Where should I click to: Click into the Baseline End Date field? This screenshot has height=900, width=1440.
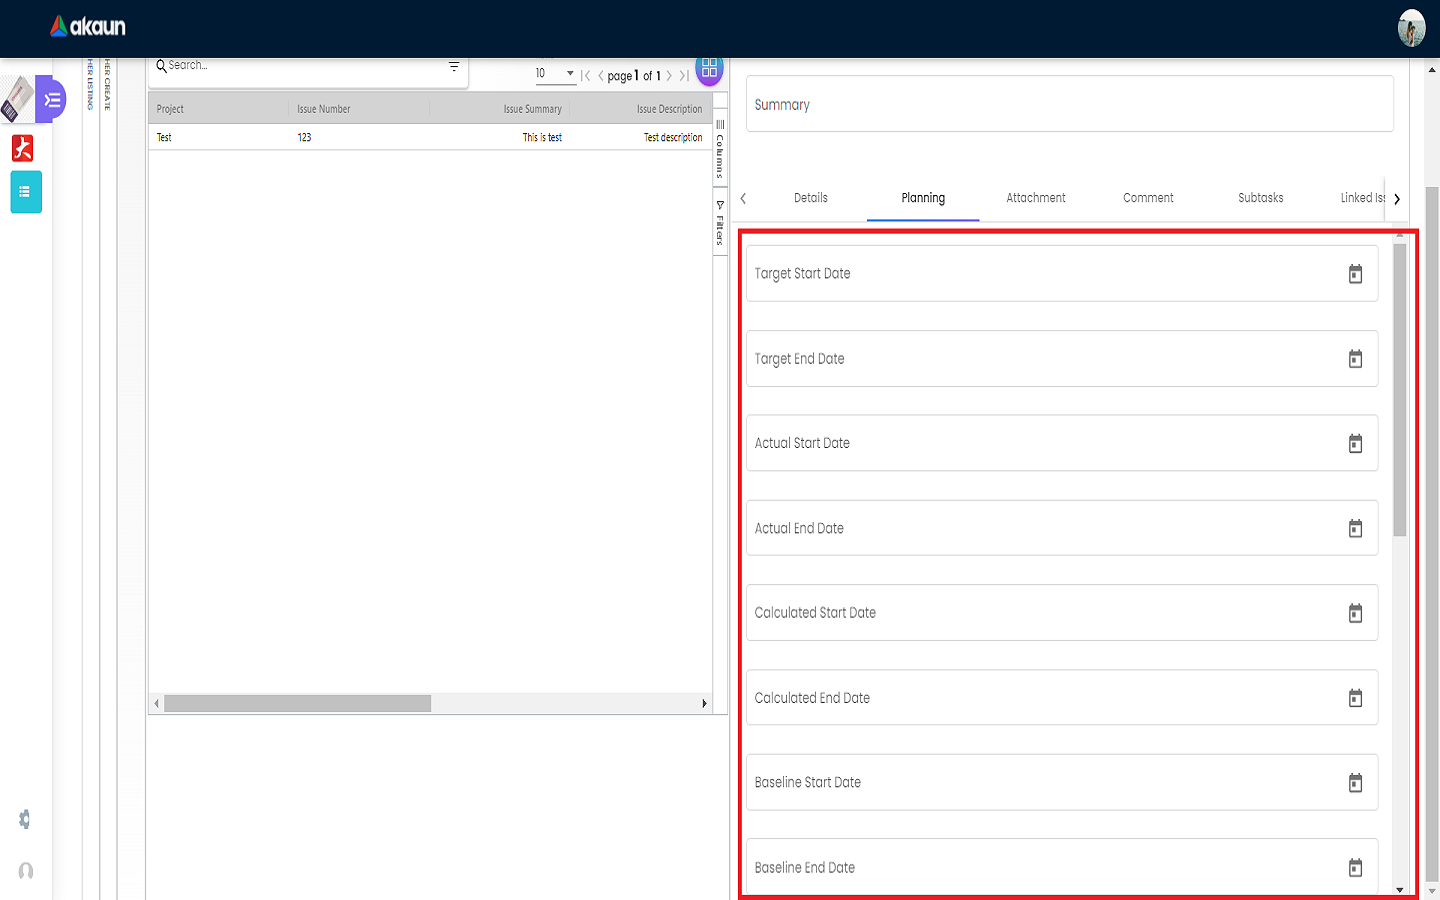pos(1062,868)
